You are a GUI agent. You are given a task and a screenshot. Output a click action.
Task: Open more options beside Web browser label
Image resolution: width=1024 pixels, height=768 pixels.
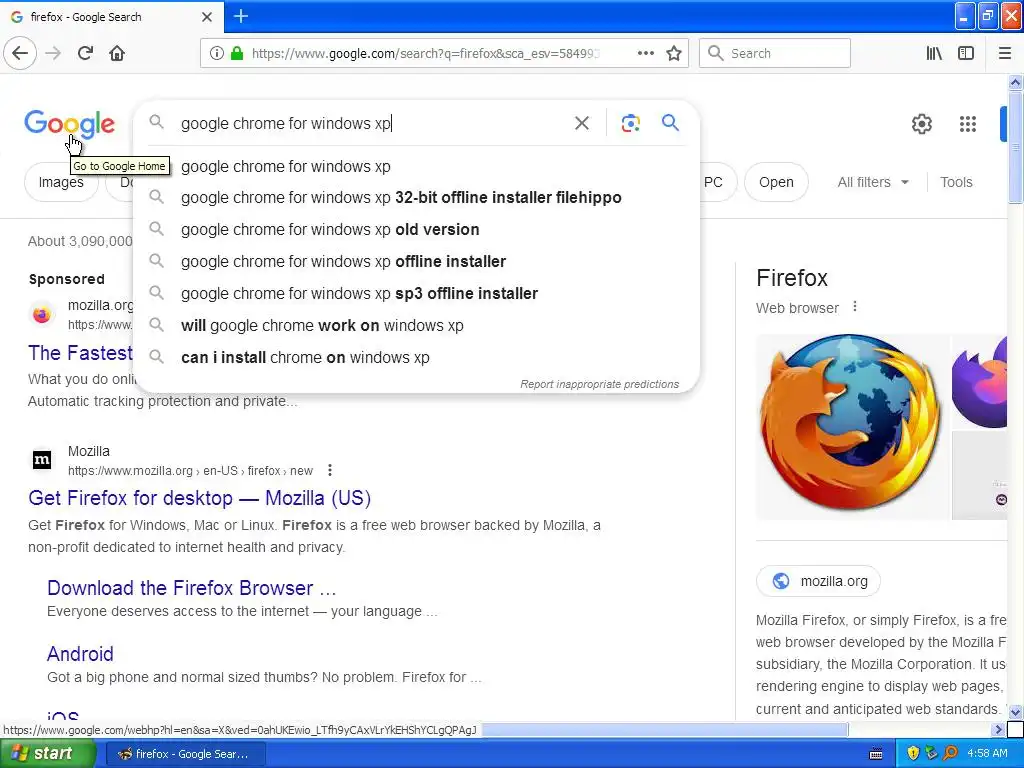854,306
